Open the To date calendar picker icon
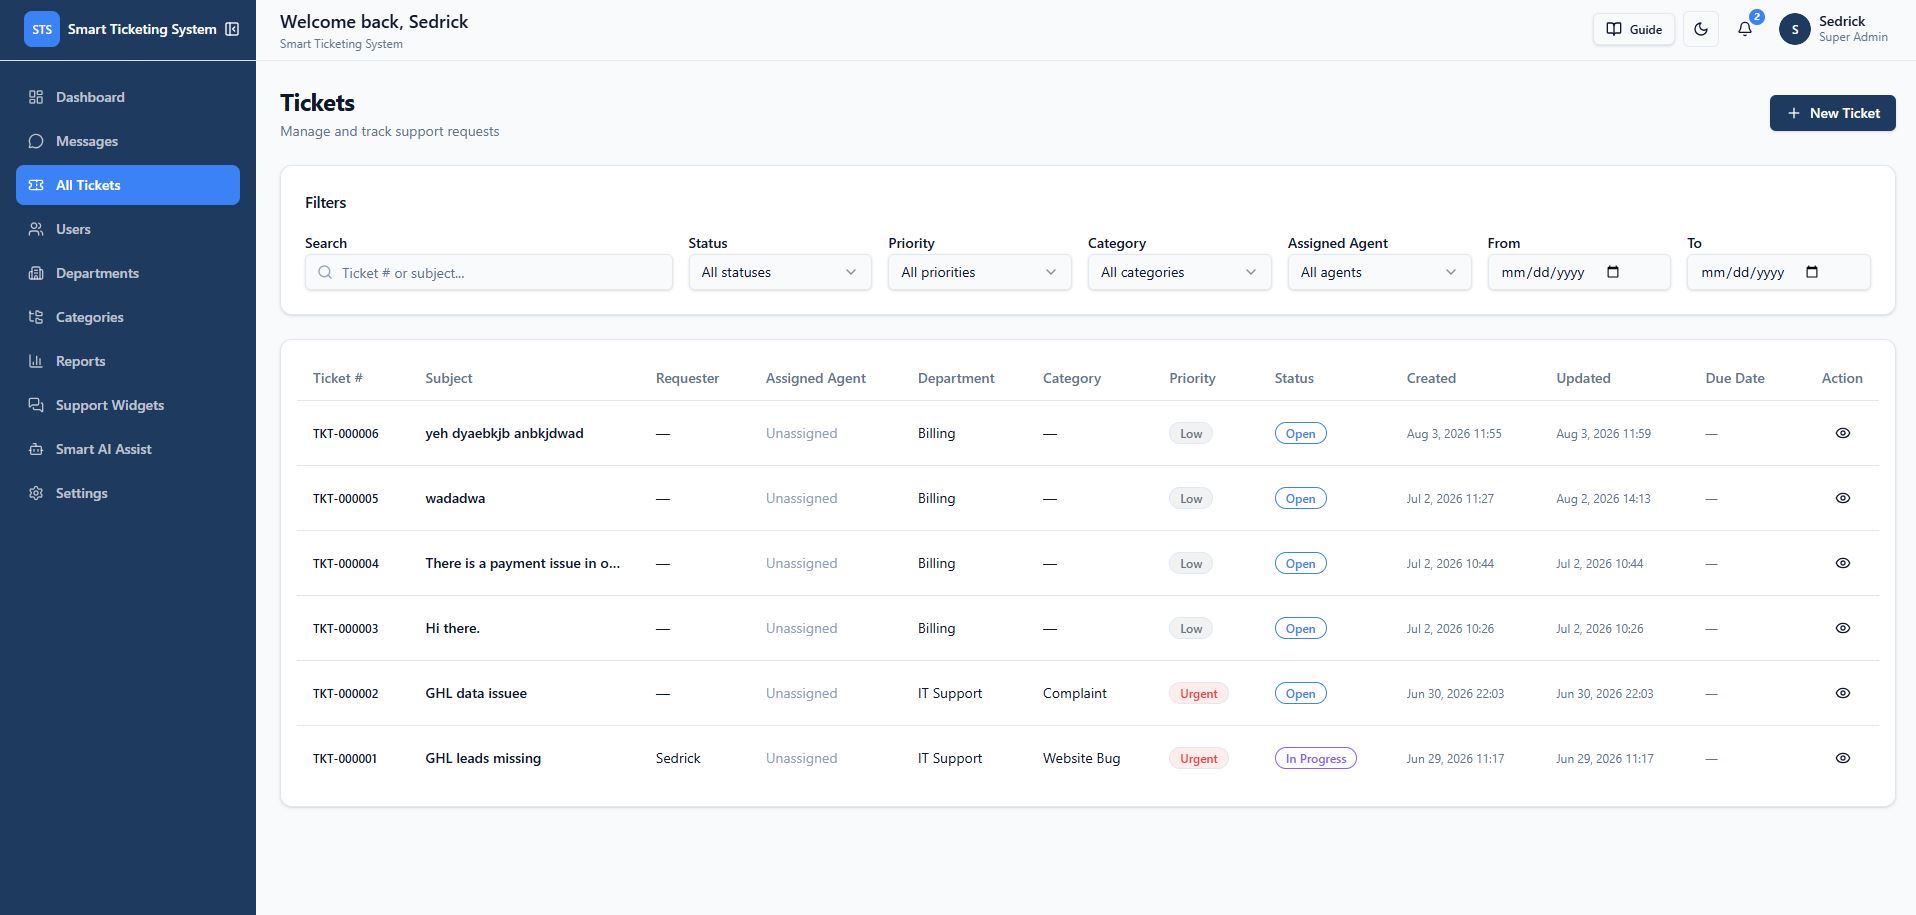The width and height of the screenshot is (1916, 915). pyautogui.click(x=1812, y=272)
